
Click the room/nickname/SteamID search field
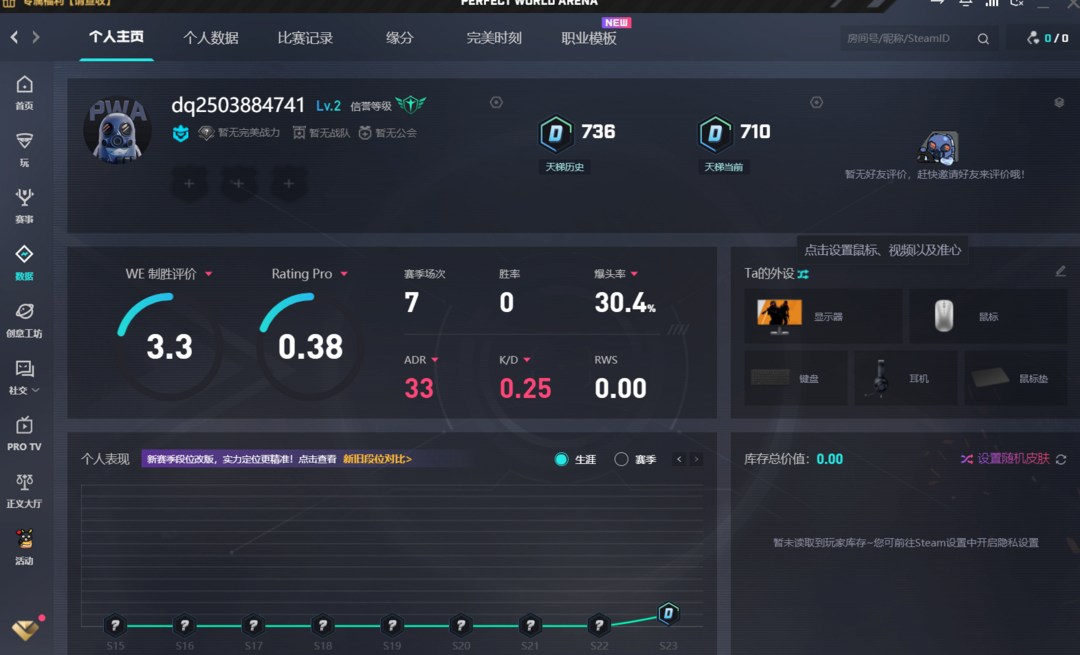[905, 39]
